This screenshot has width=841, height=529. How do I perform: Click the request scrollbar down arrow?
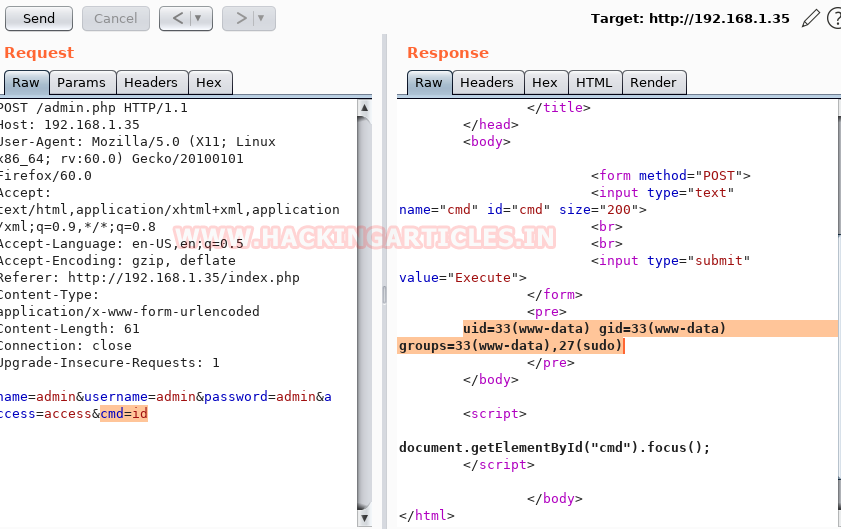pyautogui.click(x=365, y=518)
